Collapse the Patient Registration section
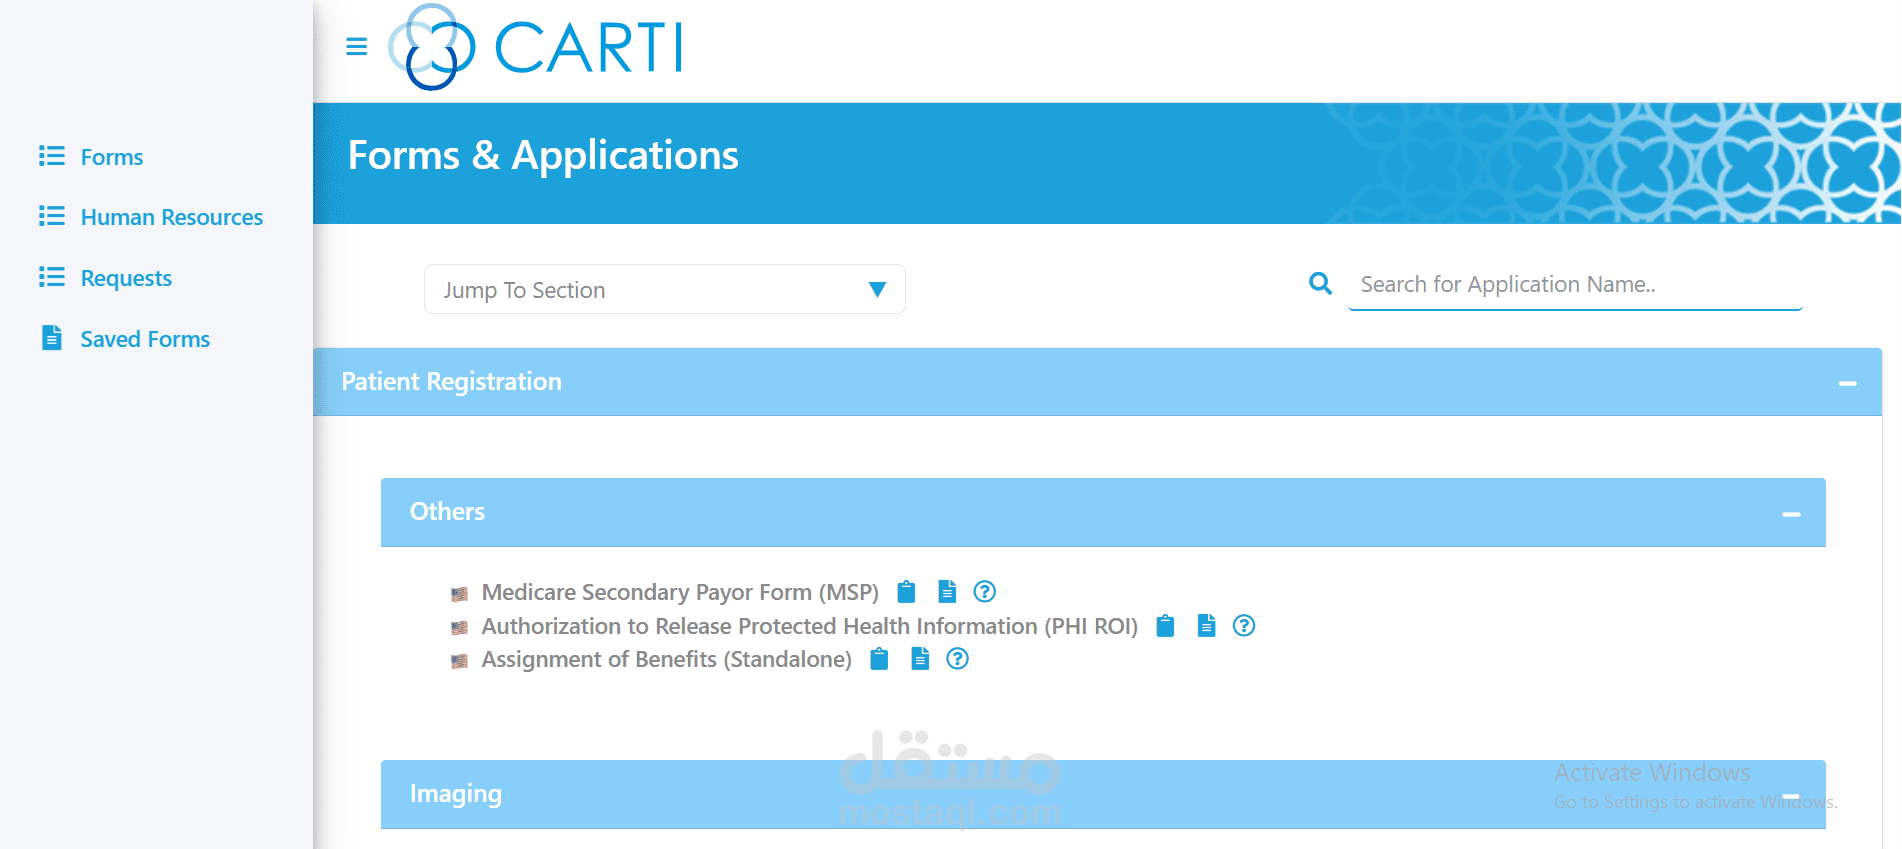 click(1847, 383)
